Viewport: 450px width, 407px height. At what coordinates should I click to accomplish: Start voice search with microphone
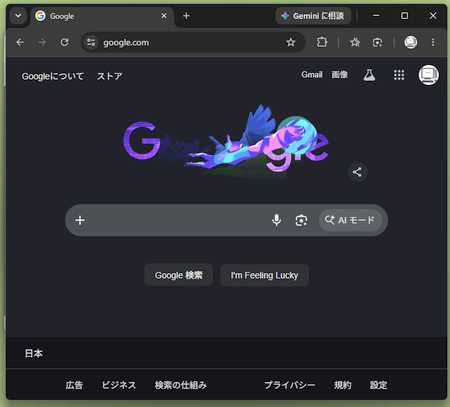point(276,220)
